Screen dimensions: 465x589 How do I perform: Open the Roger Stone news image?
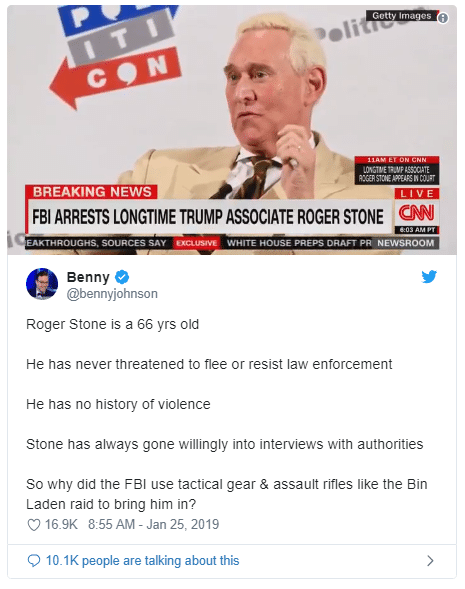coord(232,130)
